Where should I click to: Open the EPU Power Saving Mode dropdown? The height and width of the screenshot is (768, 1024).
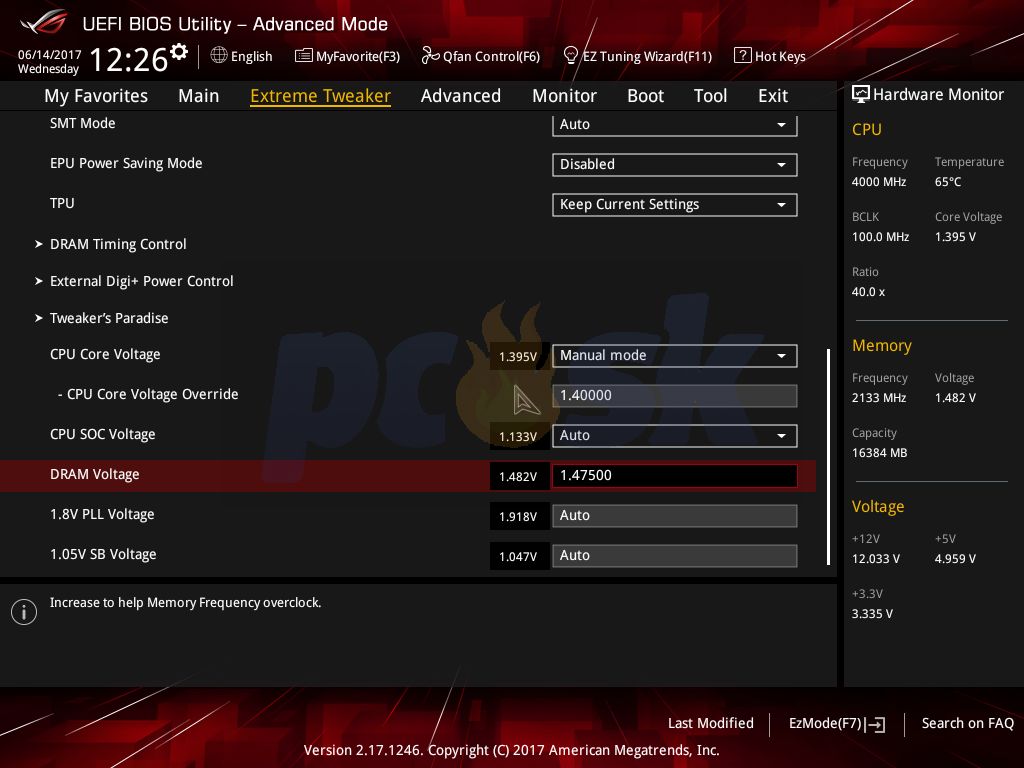click(x=675, y=165)
